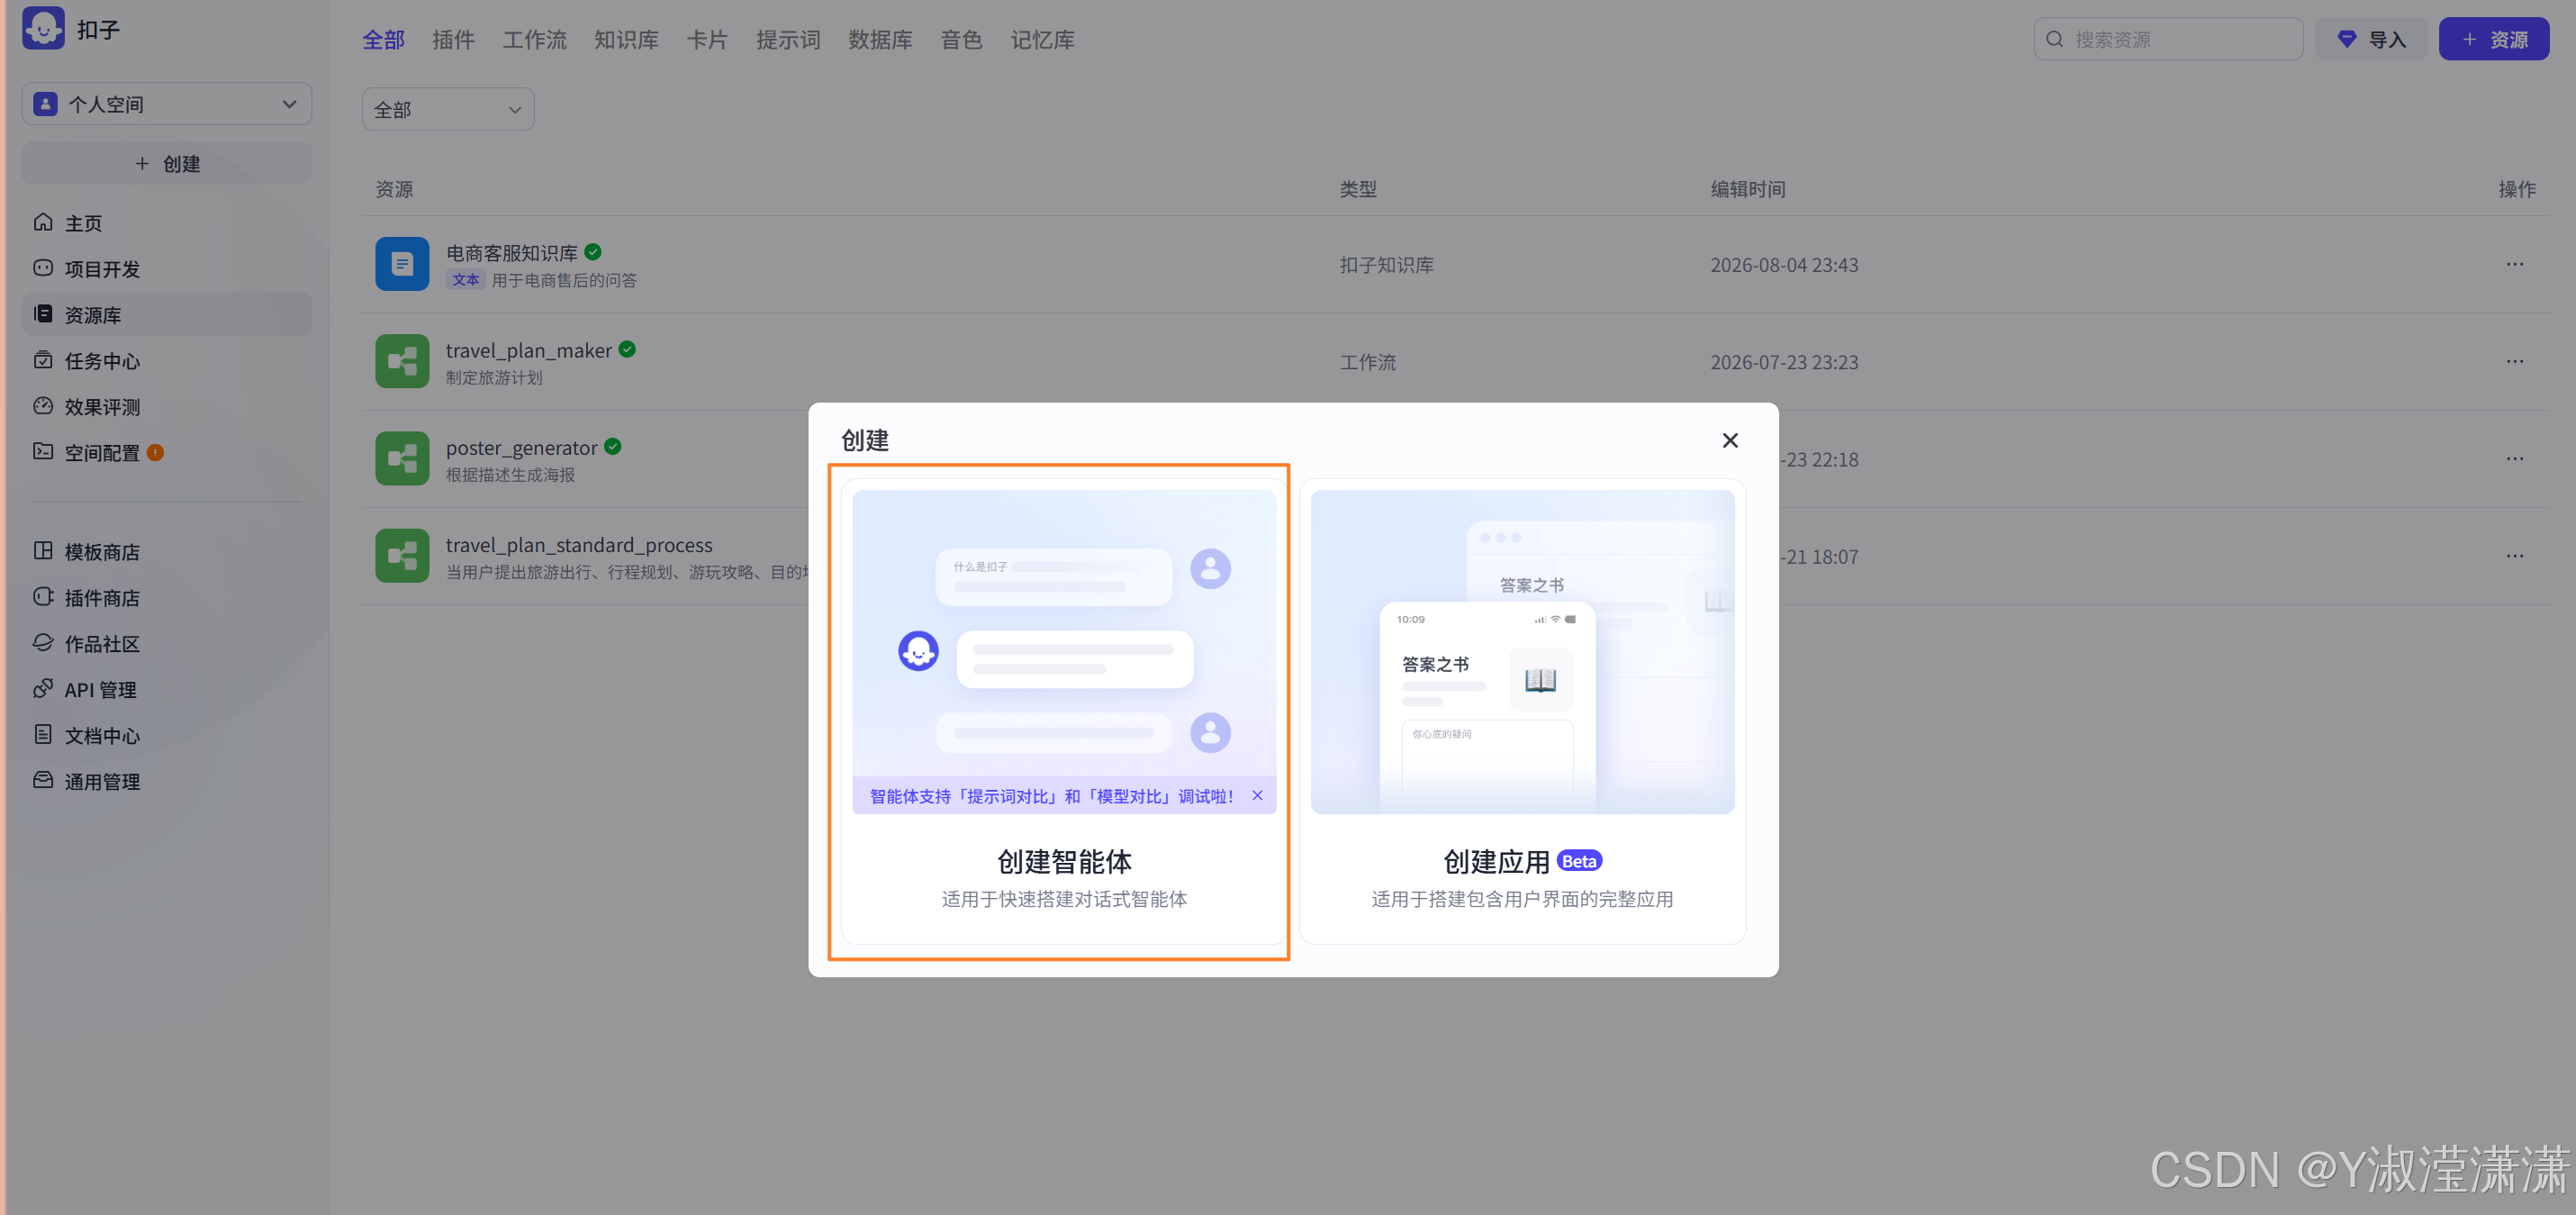Image resolution: width=2576 pixels, height=1215 pixels.
Task: Open the travel_plan_standard_process resource name
Action: pyautogui.click(x=579, y=545)
